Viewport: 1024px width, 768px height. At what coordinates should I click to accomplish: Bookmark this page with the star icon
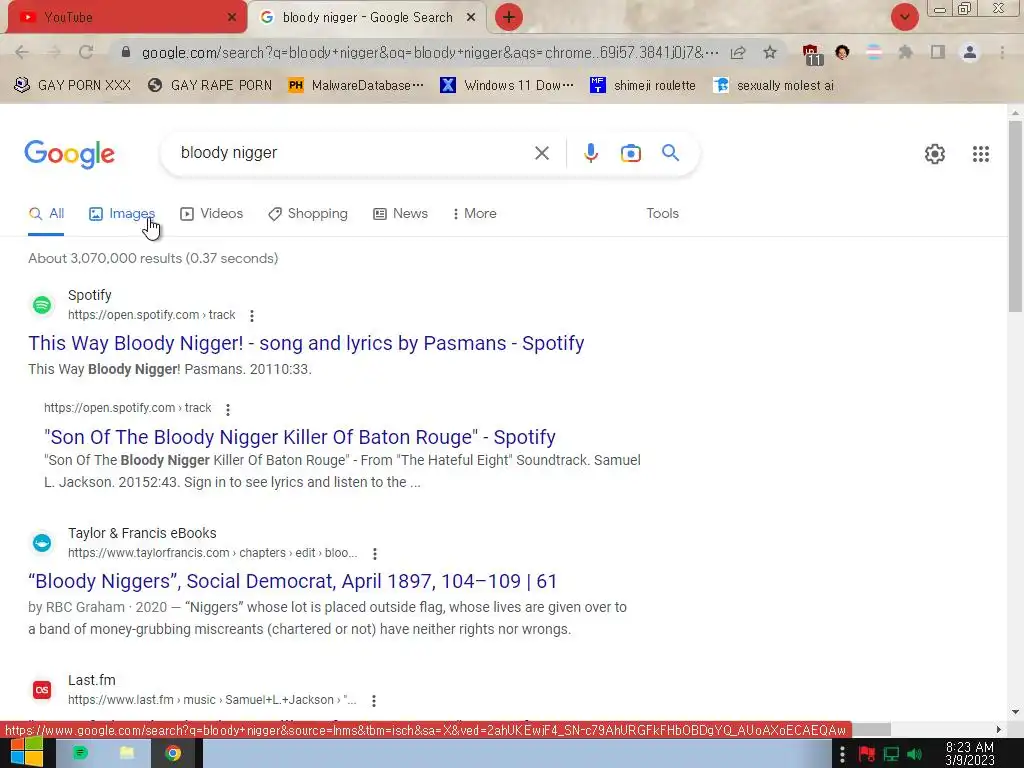coord(770,52)
